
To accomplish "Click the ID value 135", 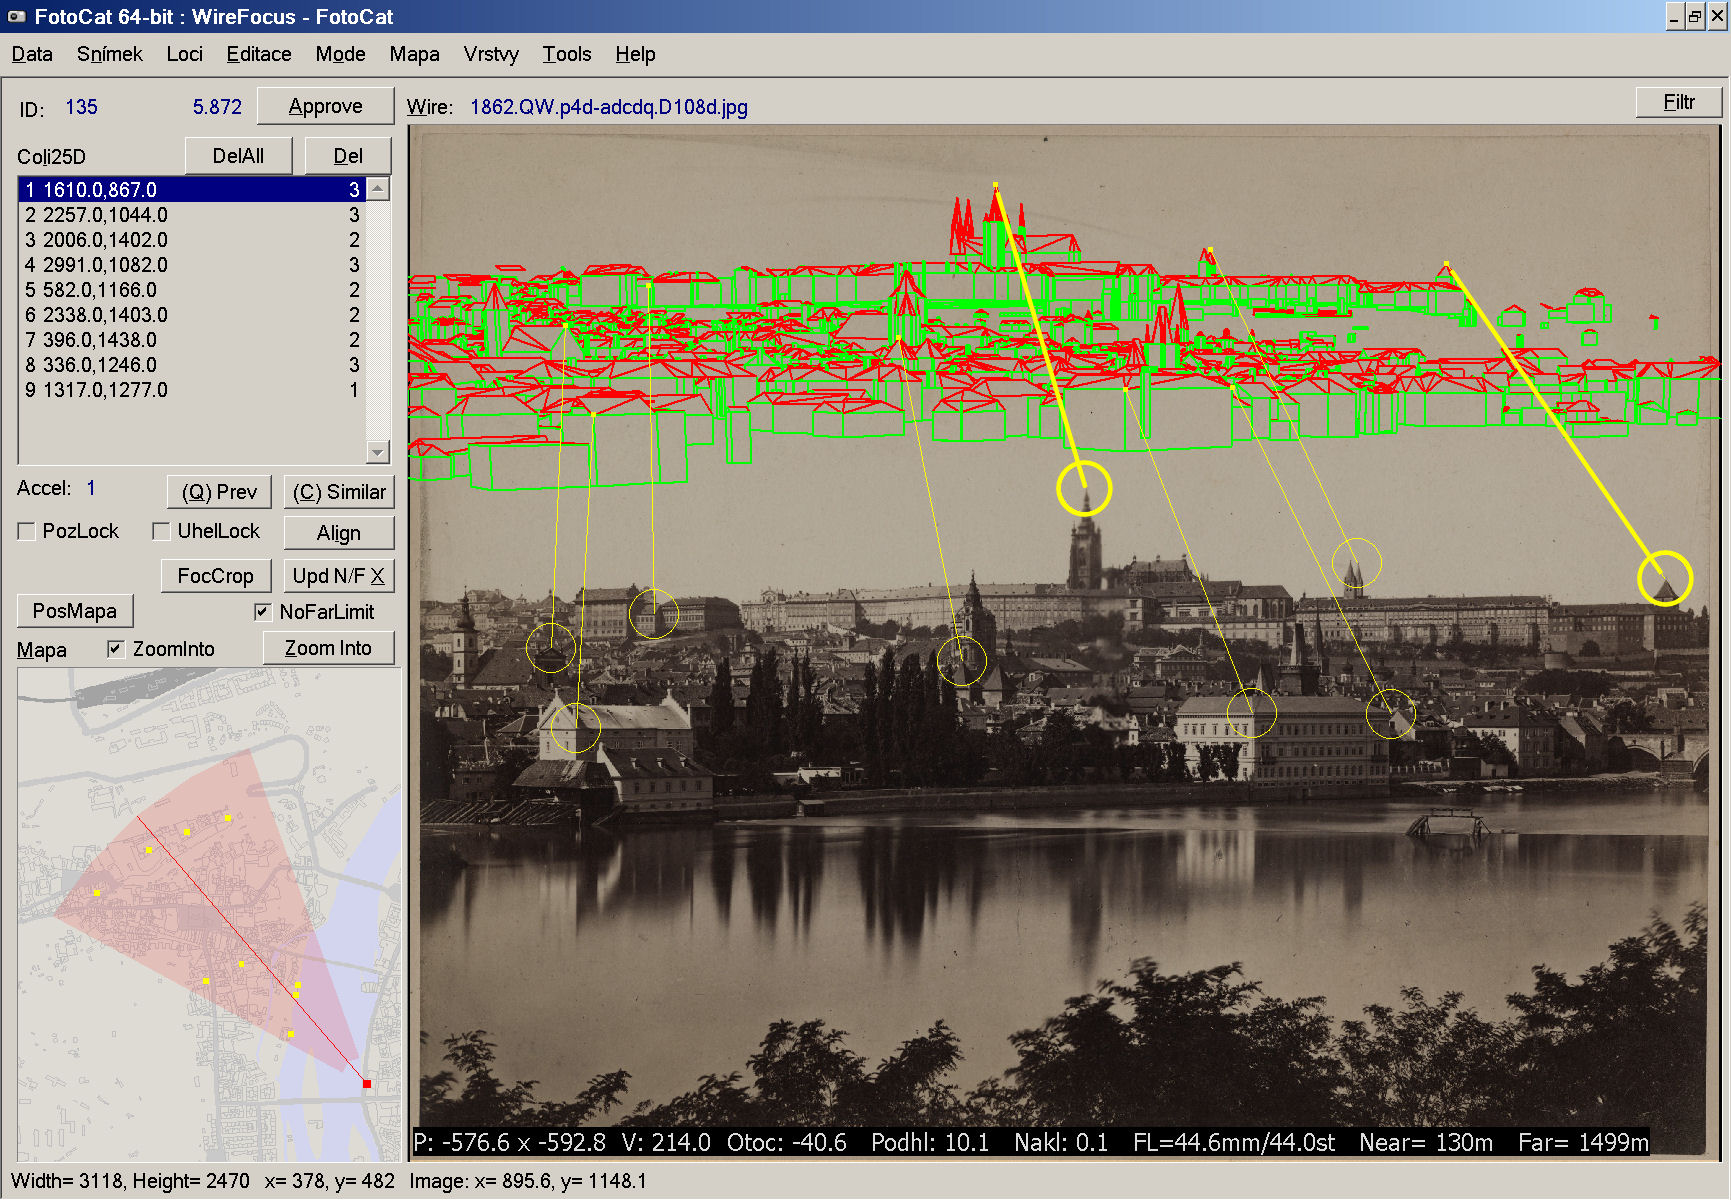I will coord(81,107).
